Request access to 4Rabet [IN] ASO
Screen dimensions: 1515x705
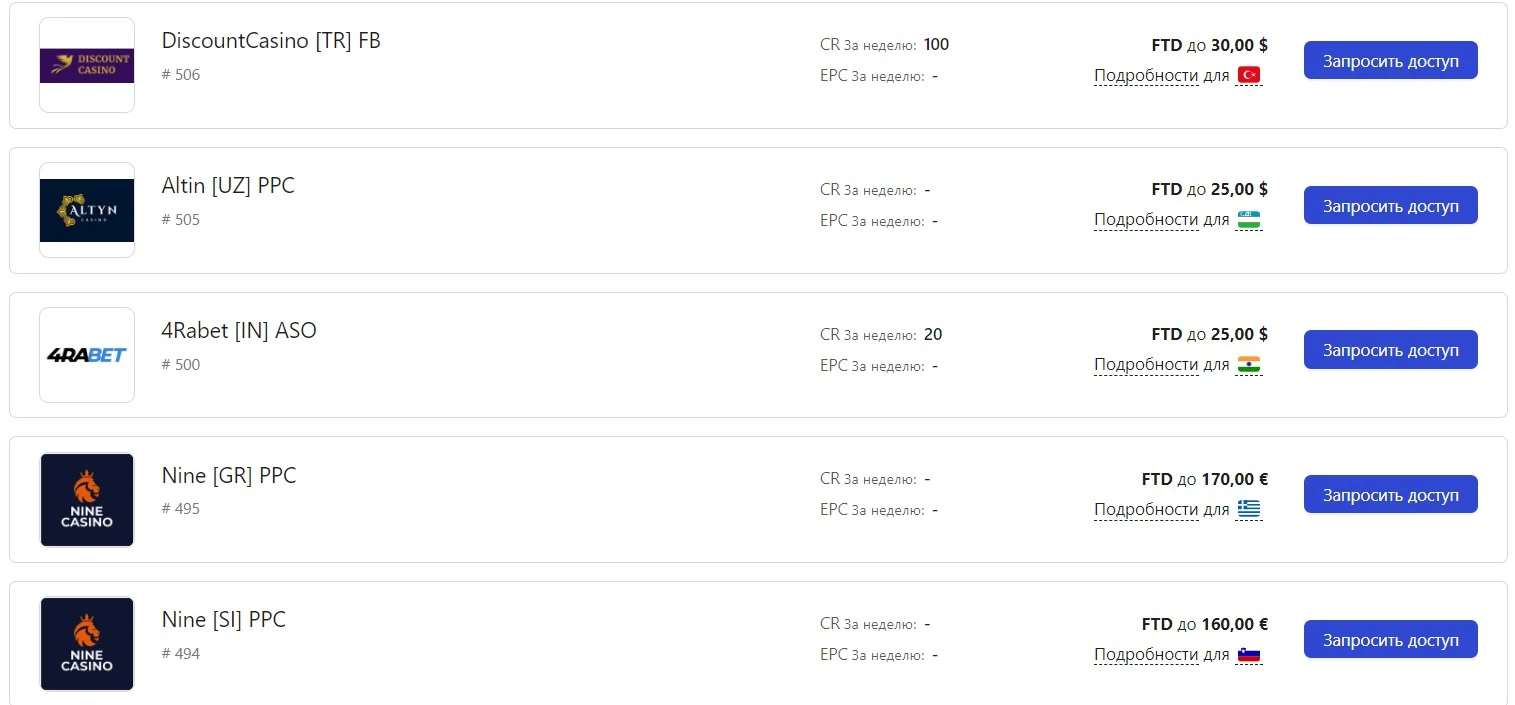pos(1390,350)
